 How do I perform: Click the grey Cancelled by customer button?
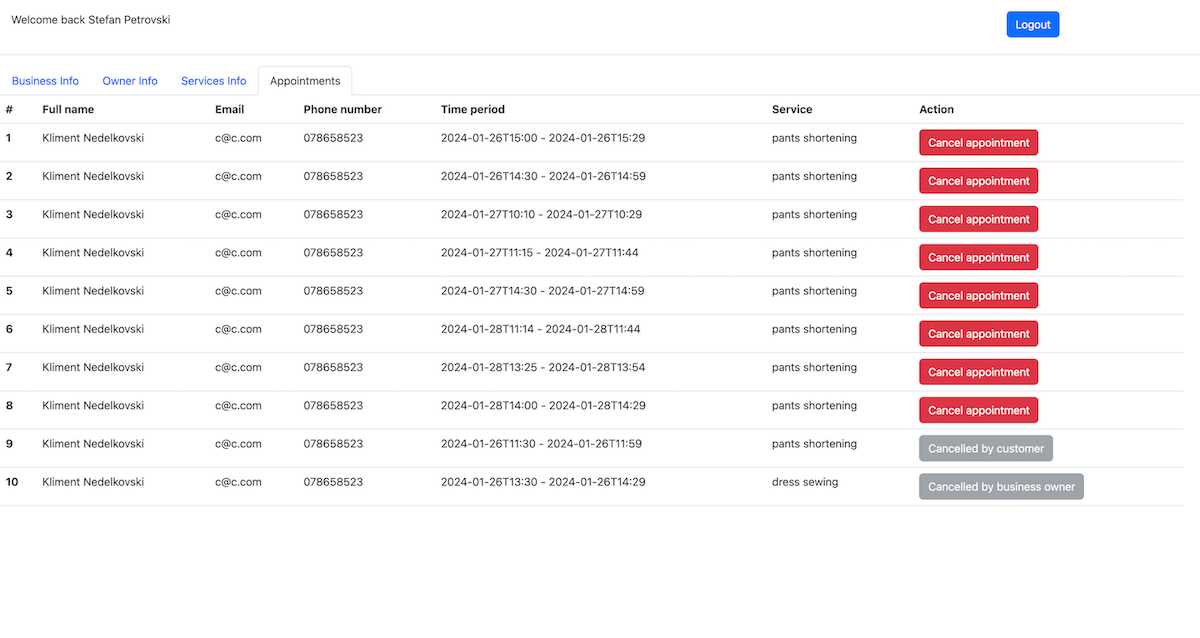click(985, 449)
